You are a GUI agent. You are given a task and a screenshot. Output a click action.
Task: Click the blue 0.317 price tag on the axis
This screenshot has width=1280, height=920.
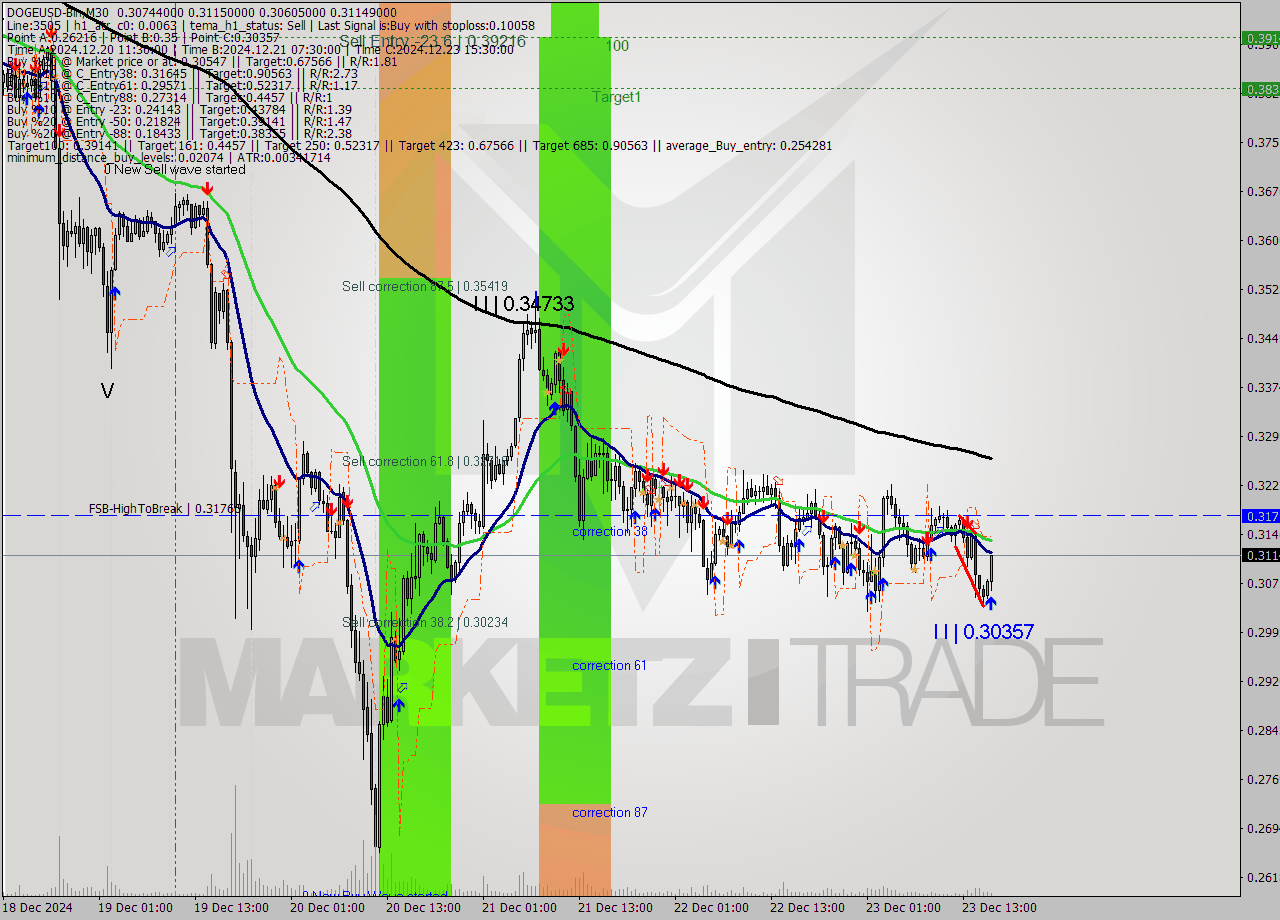[x=1260, y=516]
